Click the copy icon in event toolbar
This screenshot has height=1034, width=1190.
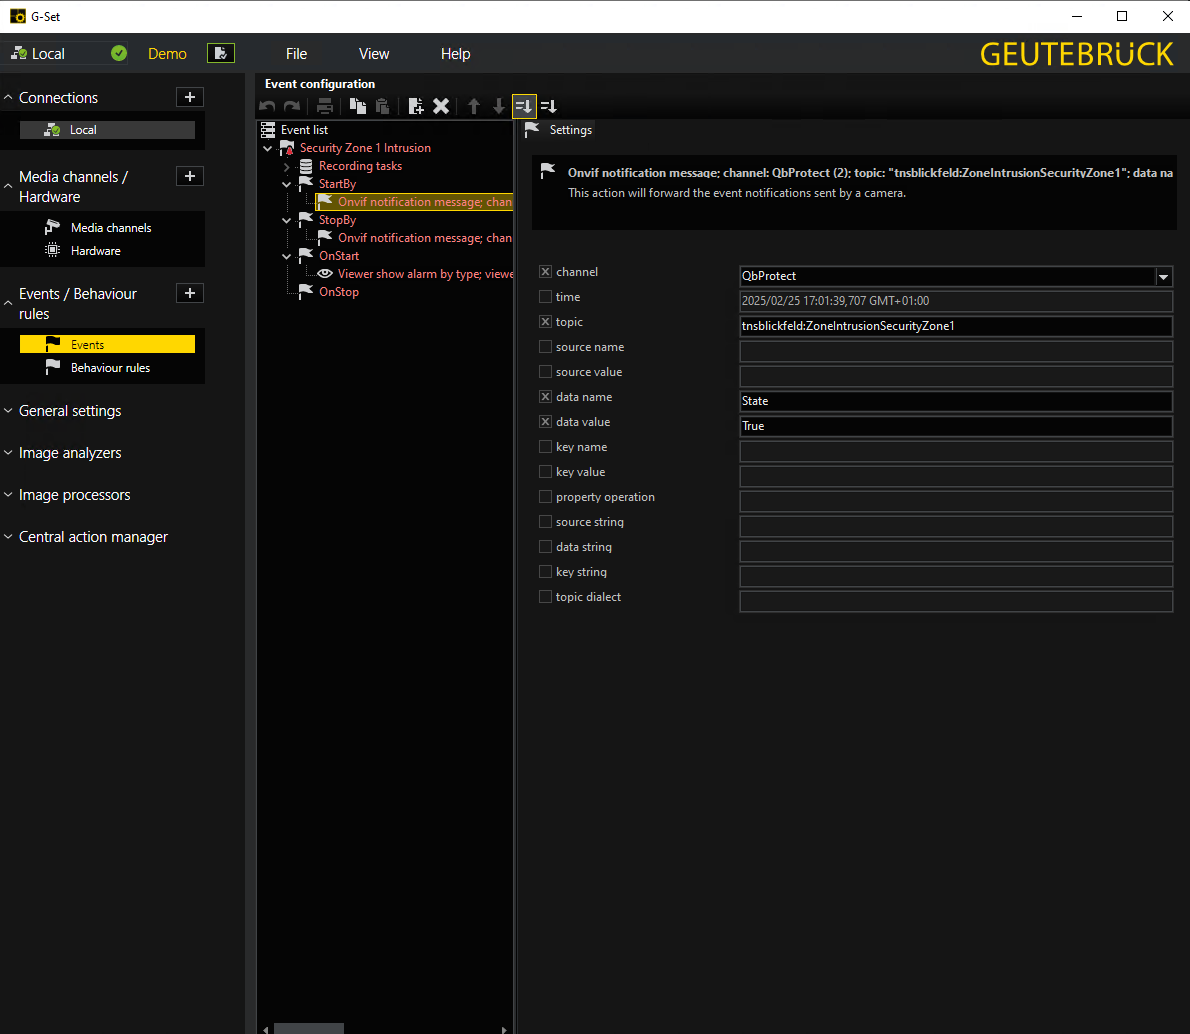357,106
